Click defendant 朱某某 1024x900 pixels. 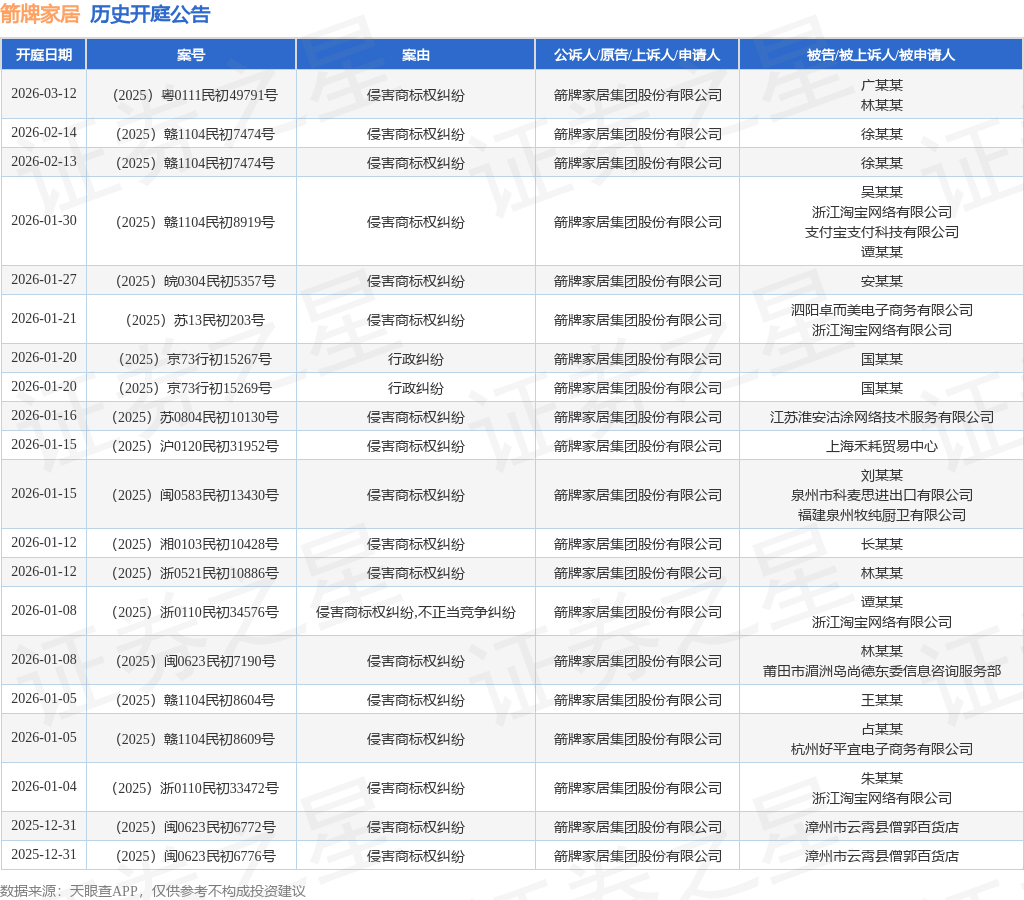pyautogui.click(x=882, y=778)
